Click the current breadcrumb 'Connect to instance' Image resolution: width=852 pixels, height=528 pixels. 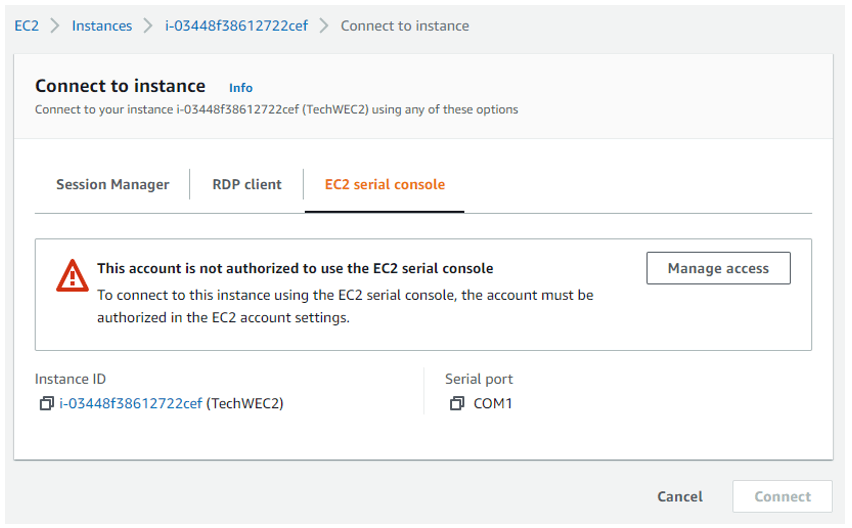[x=405, y=26]
